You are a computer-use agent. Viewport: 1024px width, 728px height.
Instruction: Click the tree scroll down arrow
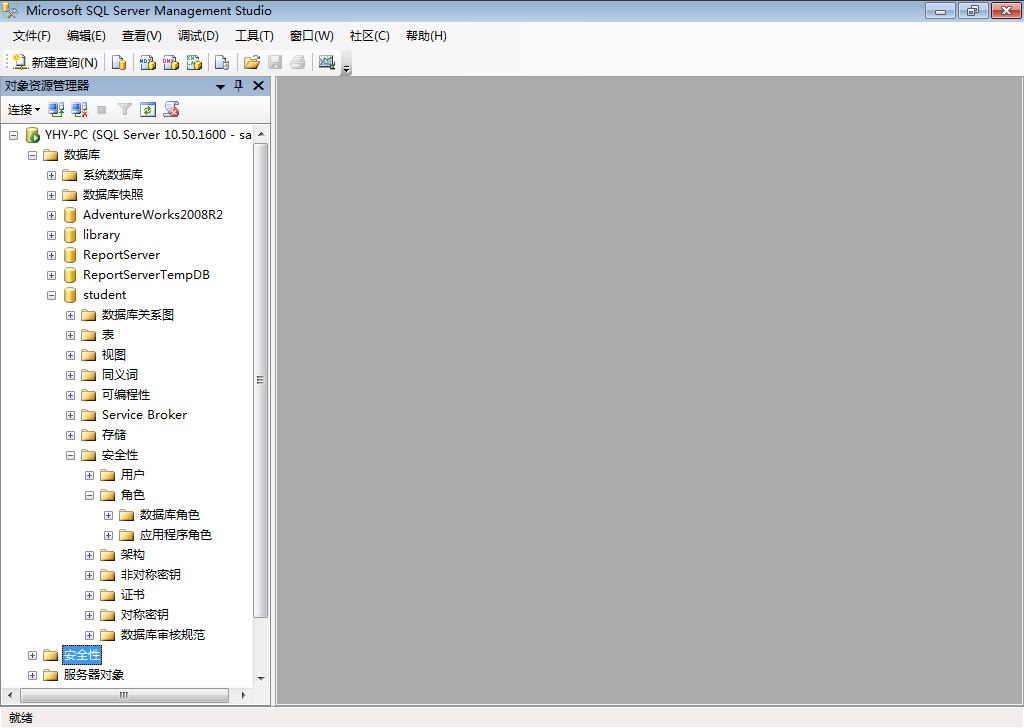(x=261, y=678)
